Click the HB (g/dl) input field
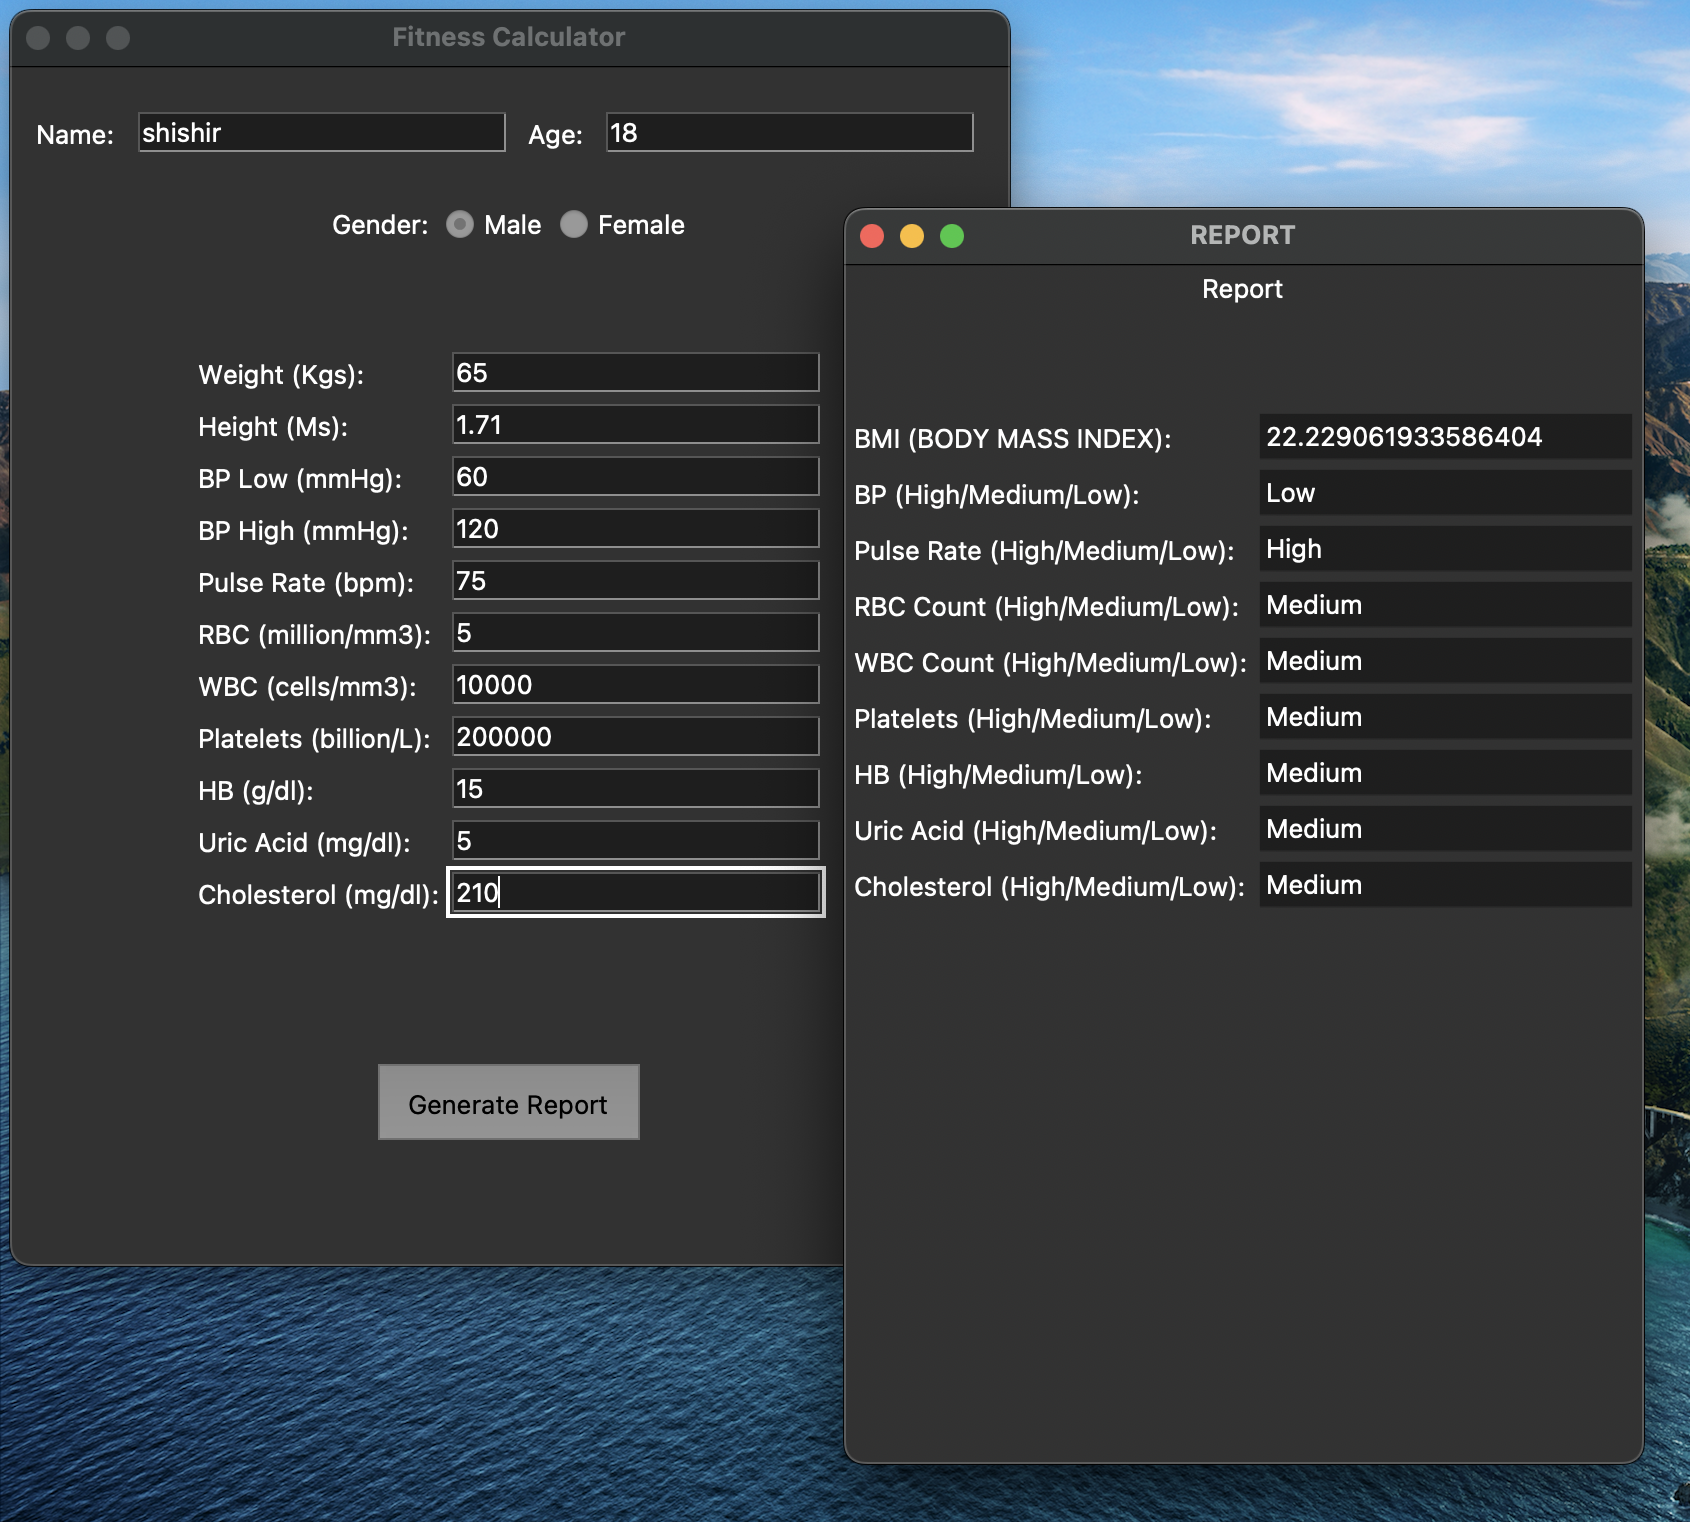Viewport: 1690px width, 1522px height. pyautogui.click(x=636, y=788)
